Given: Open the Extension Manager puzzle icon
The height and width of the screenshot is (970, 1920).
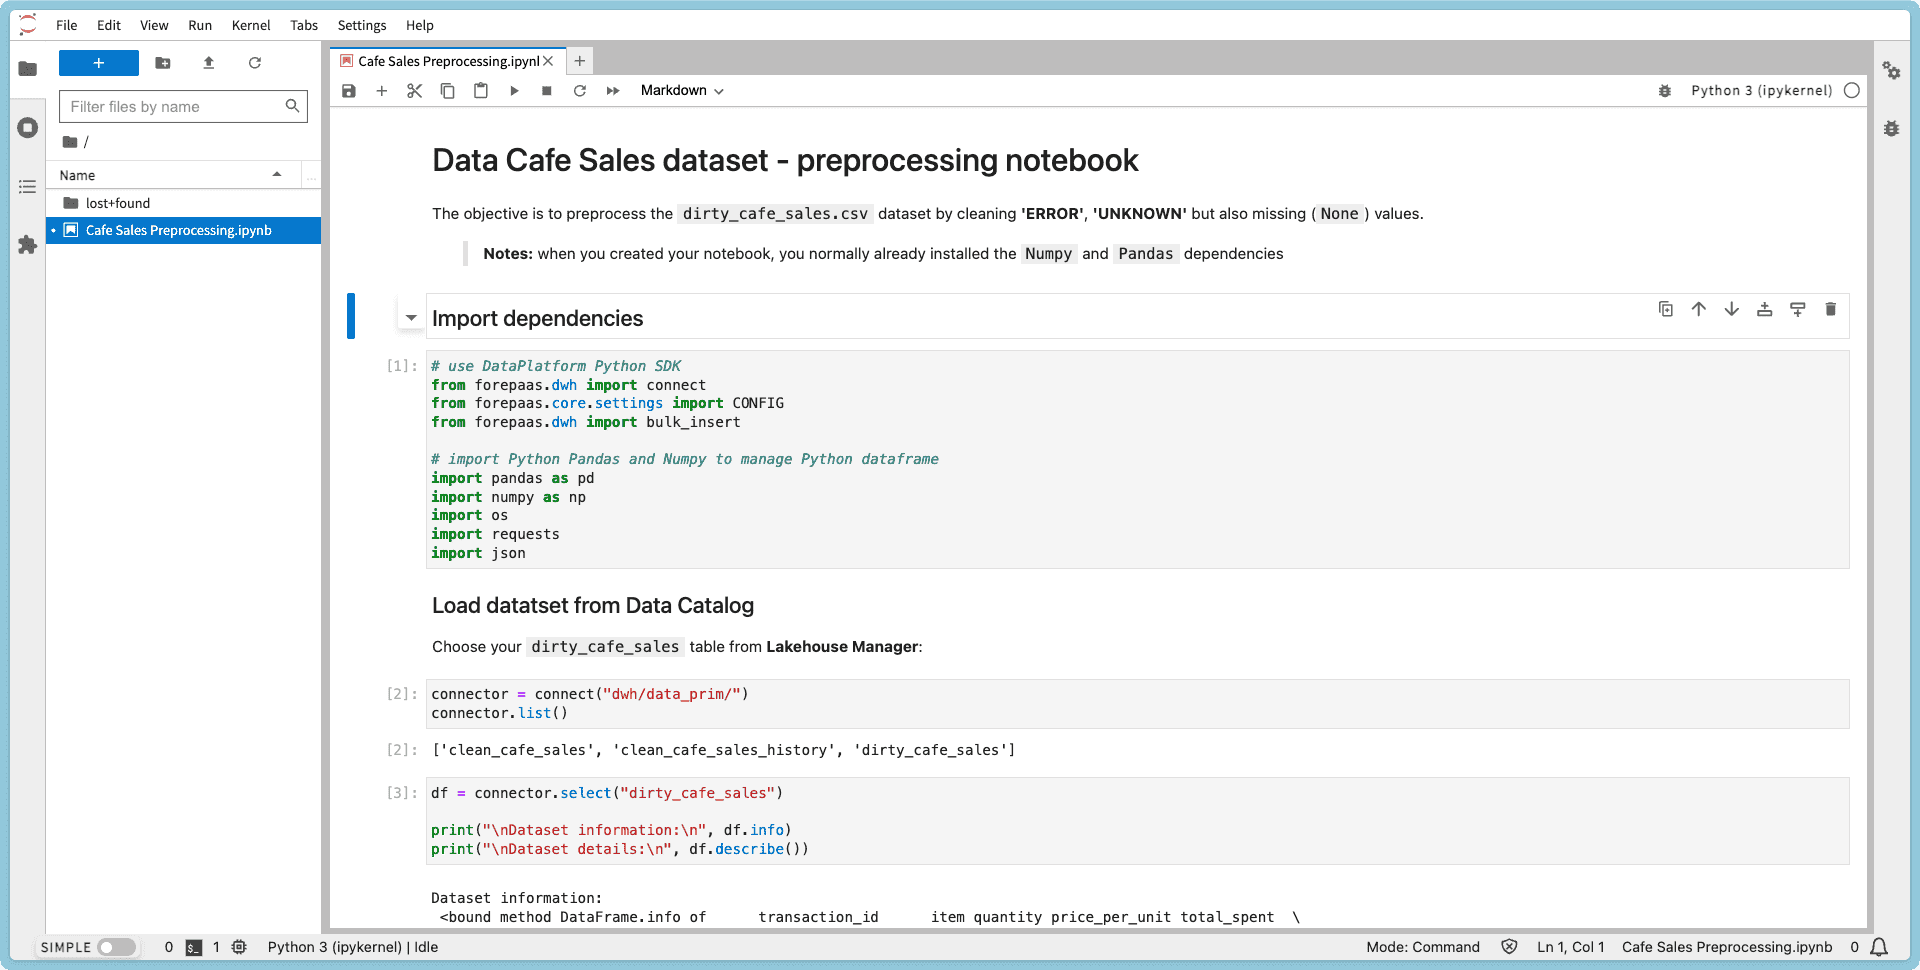Looking at the screenshot, I should coord(28,245).
